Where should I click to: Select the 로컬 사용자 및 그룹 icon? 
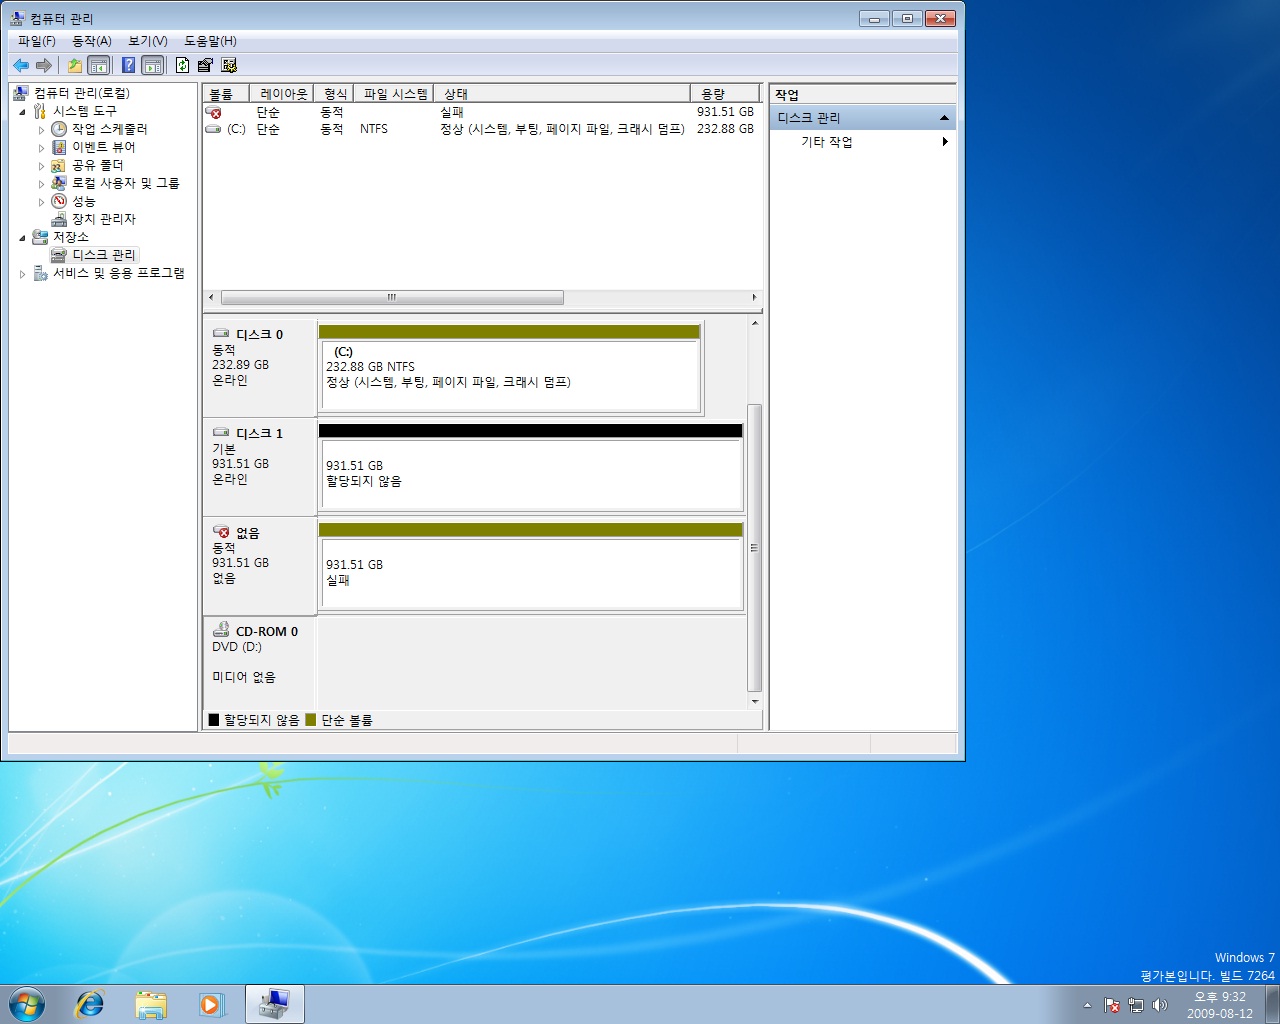(x=59, y=183)
